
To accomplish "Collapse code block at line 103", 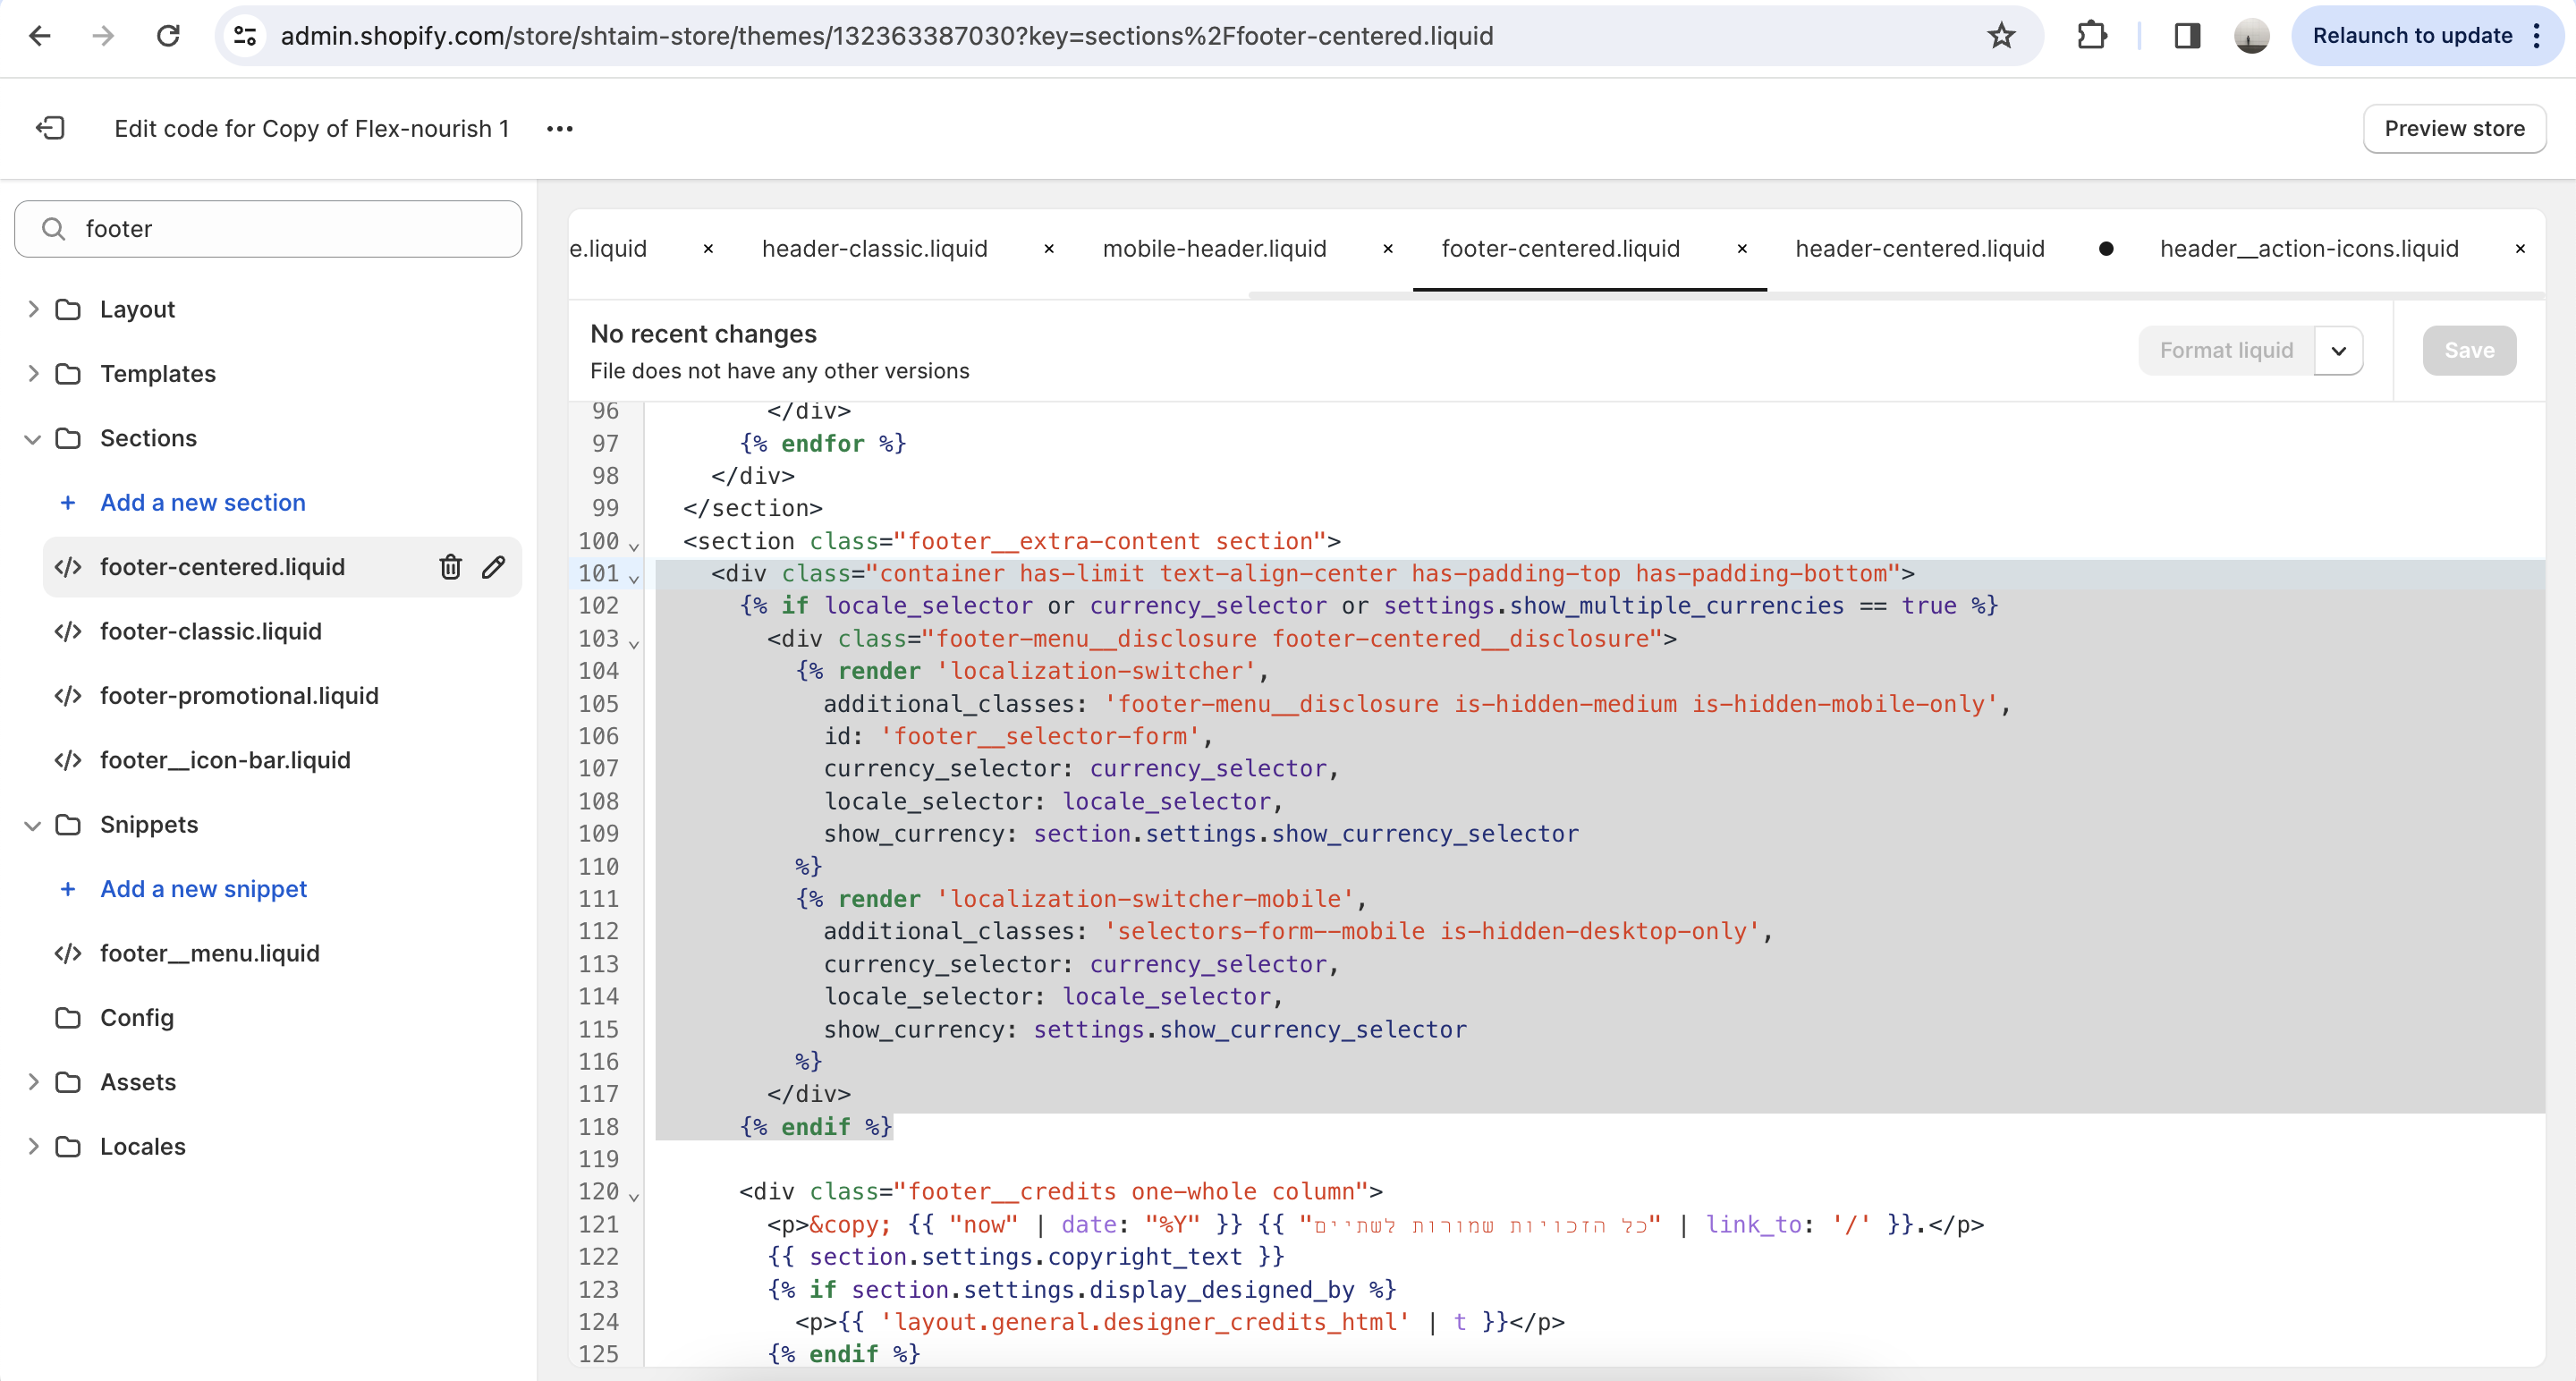I will [634, 643].
